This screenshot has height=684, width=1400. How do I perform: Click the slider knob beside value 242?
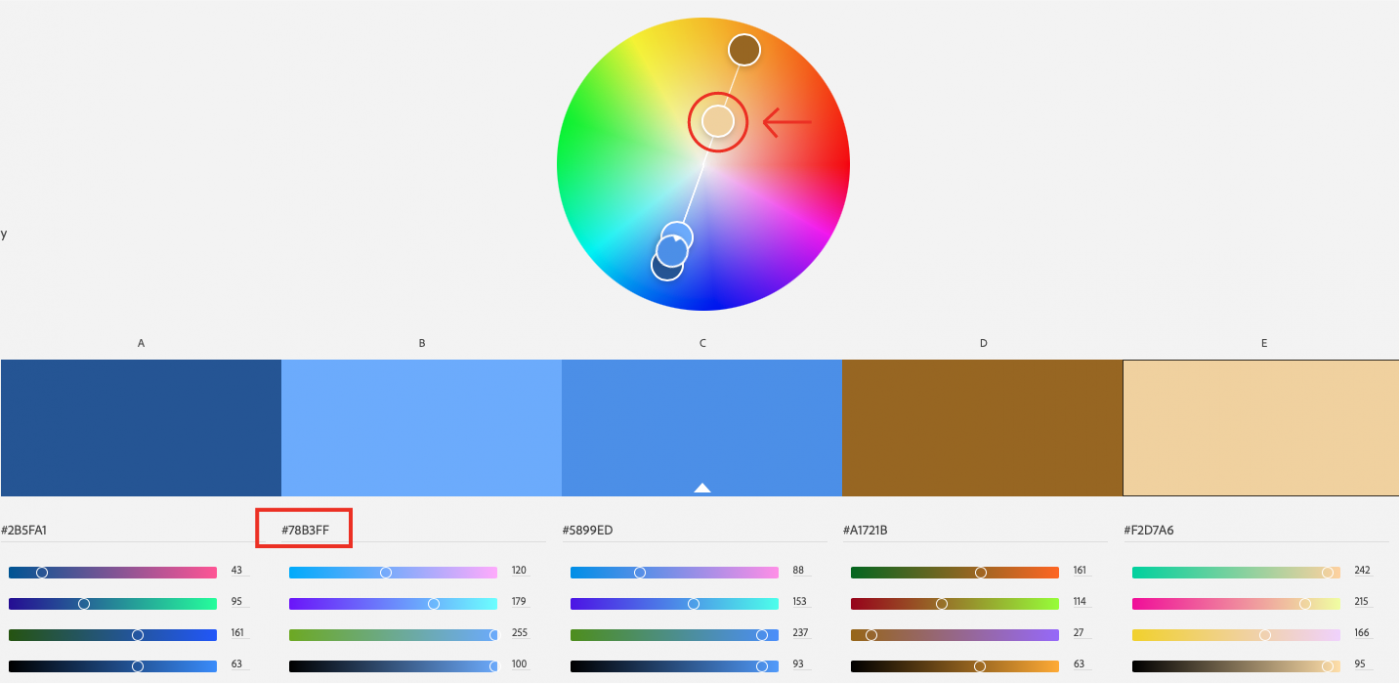coord(1327,573)
